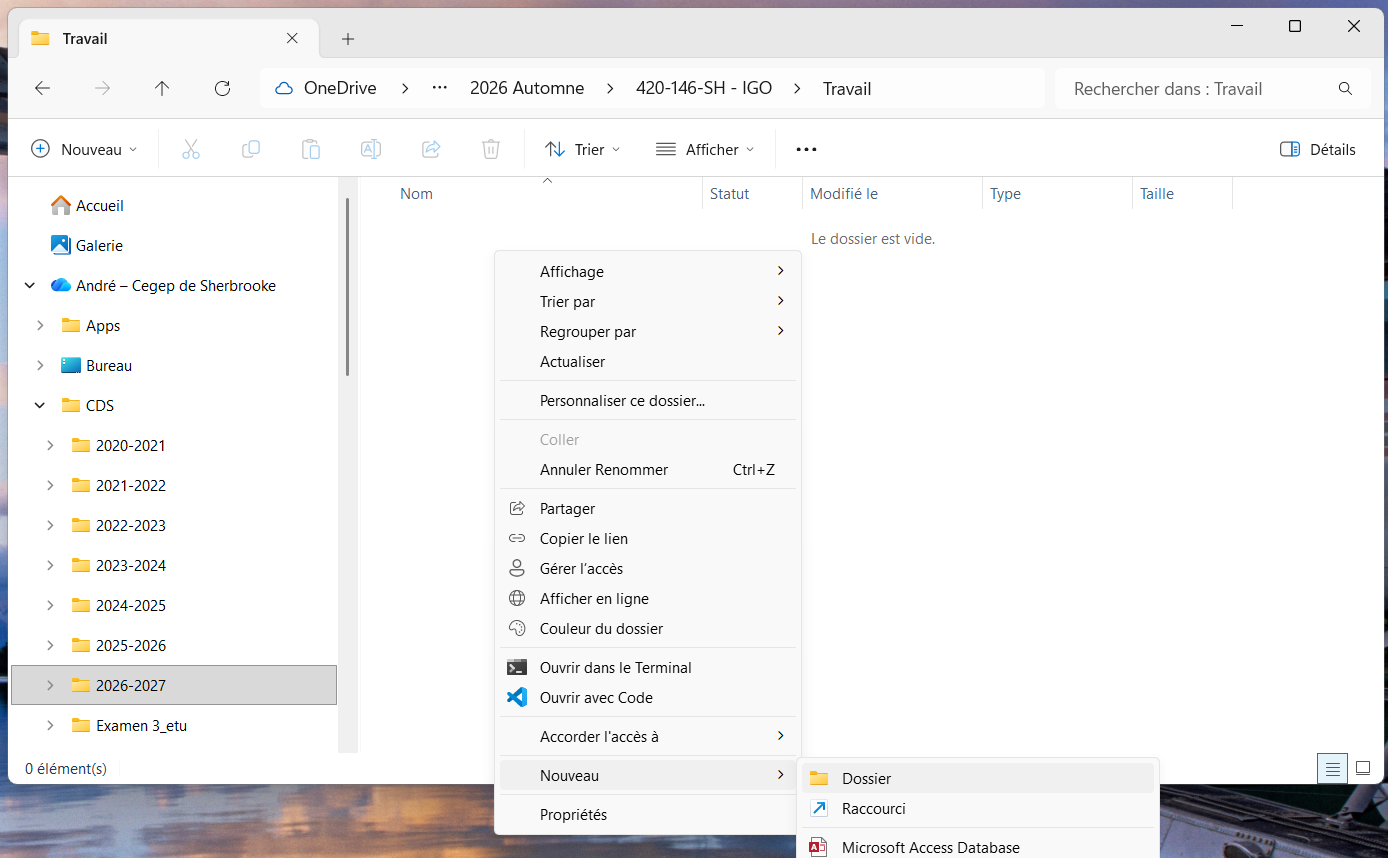Click Dossier in the Nouveau submenu

click(x=978, y=778)
